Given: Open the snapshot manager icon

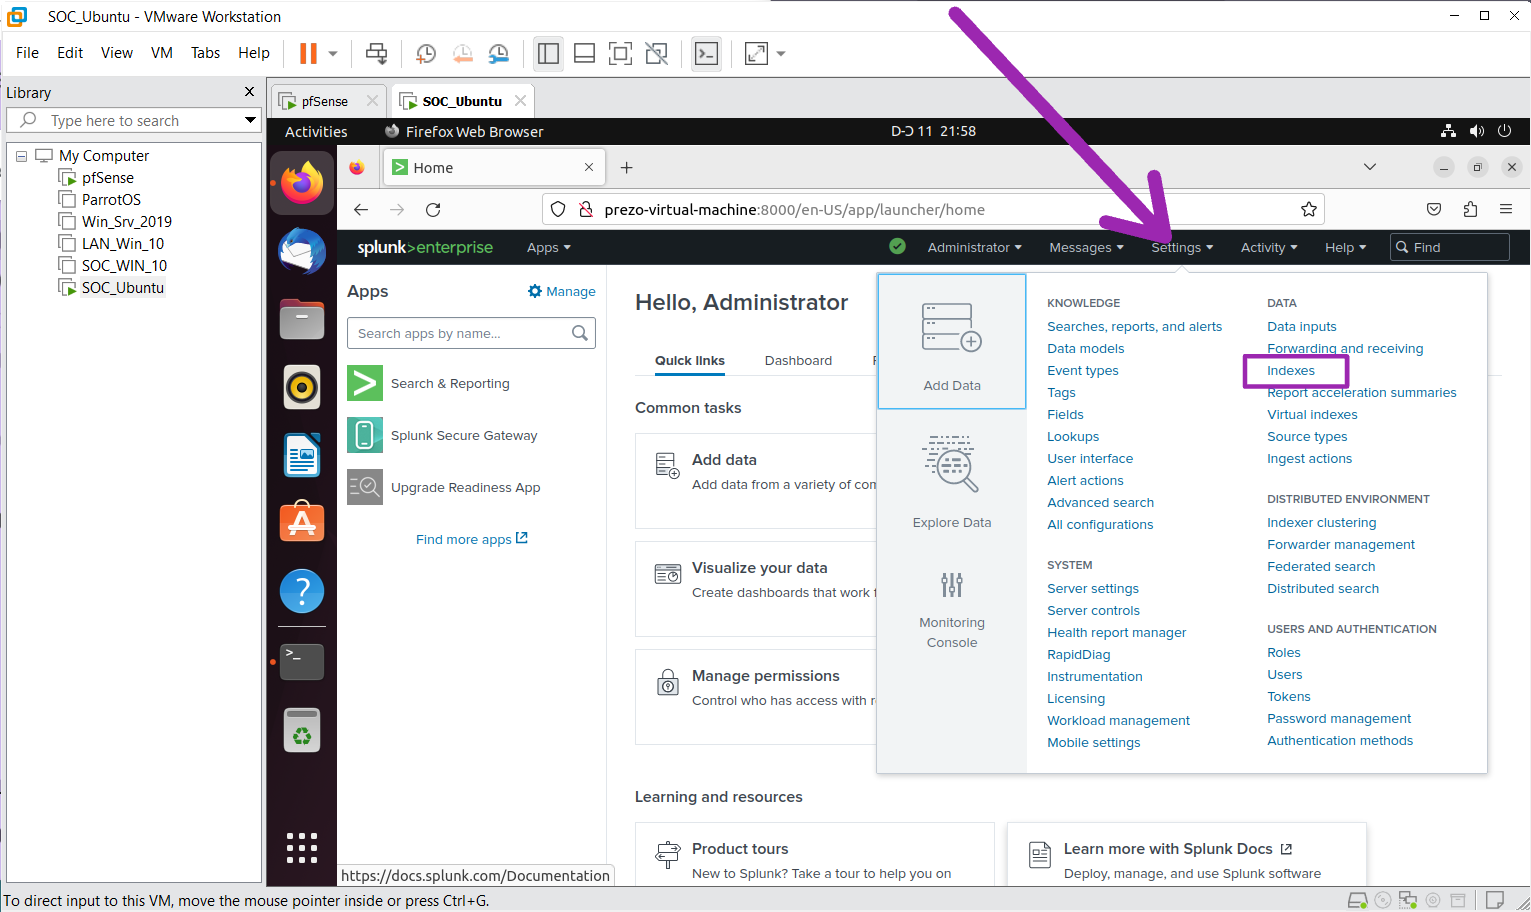Looking at the screenshot, I should pos(498,53).
